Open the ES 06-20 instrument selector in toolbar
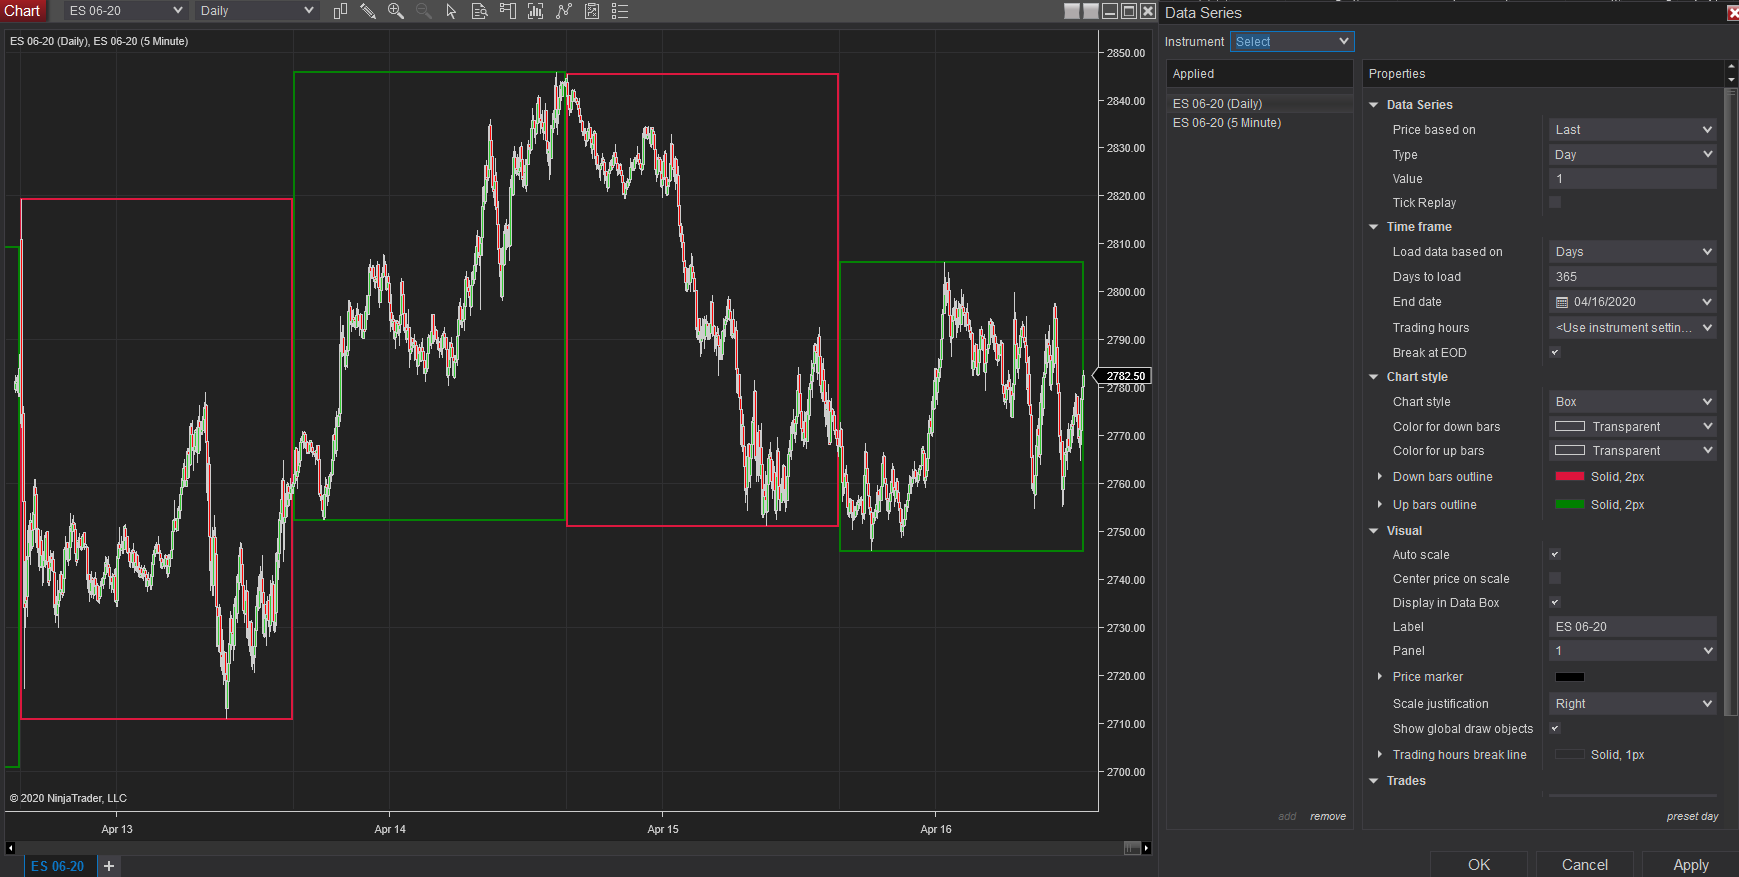 click(126, 11)
